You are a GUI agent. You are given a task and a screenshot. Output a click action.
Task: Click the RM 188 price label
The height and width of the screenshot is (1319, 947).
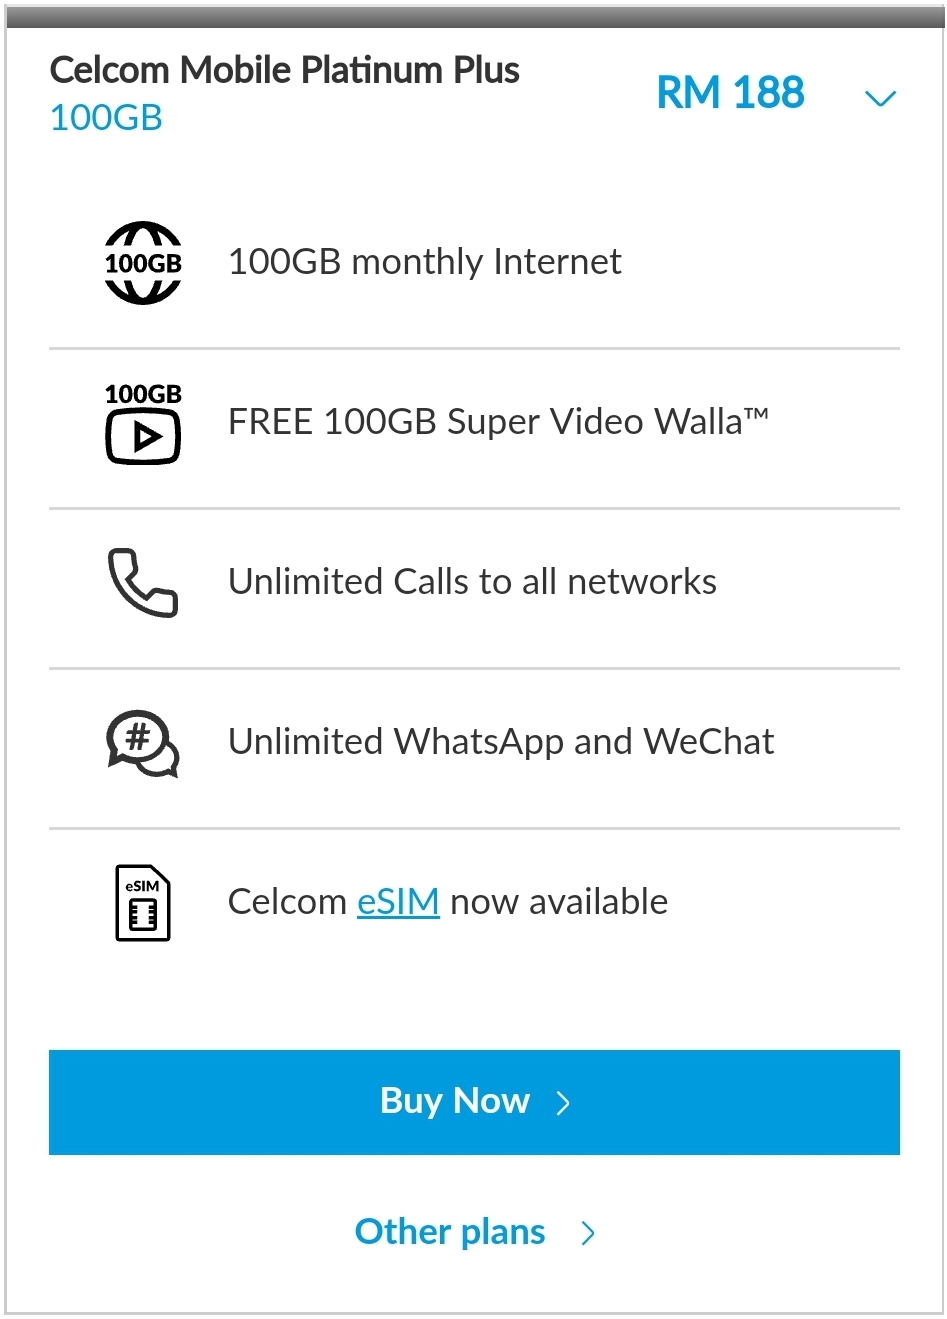tap(730, 93)
